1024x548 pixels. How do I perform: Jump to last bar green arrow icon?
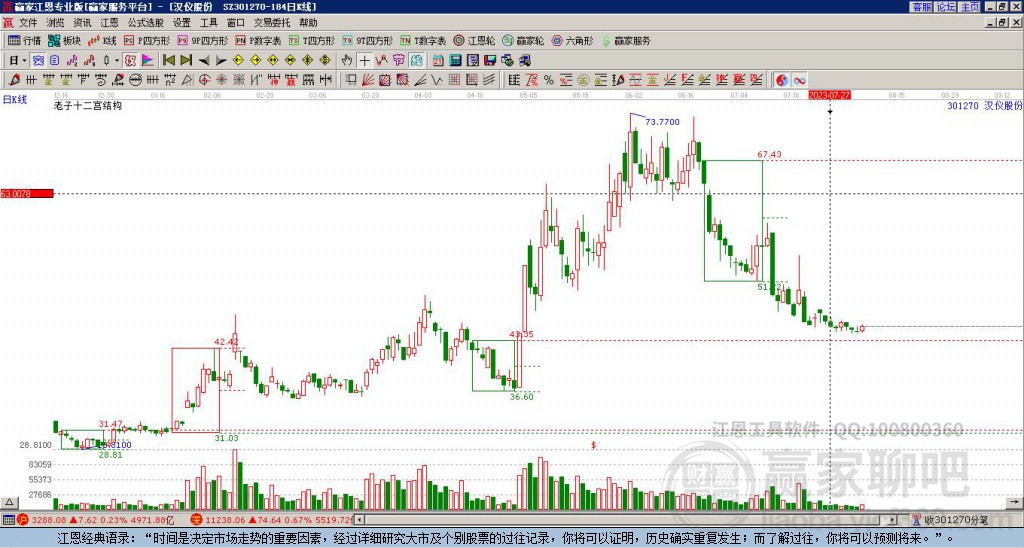coord(185,61)
